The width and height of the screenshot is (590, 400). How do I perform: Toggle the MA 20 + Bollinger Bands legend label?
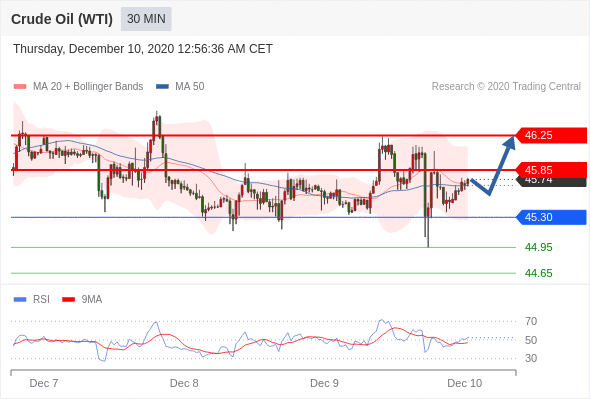click(88, 87)
